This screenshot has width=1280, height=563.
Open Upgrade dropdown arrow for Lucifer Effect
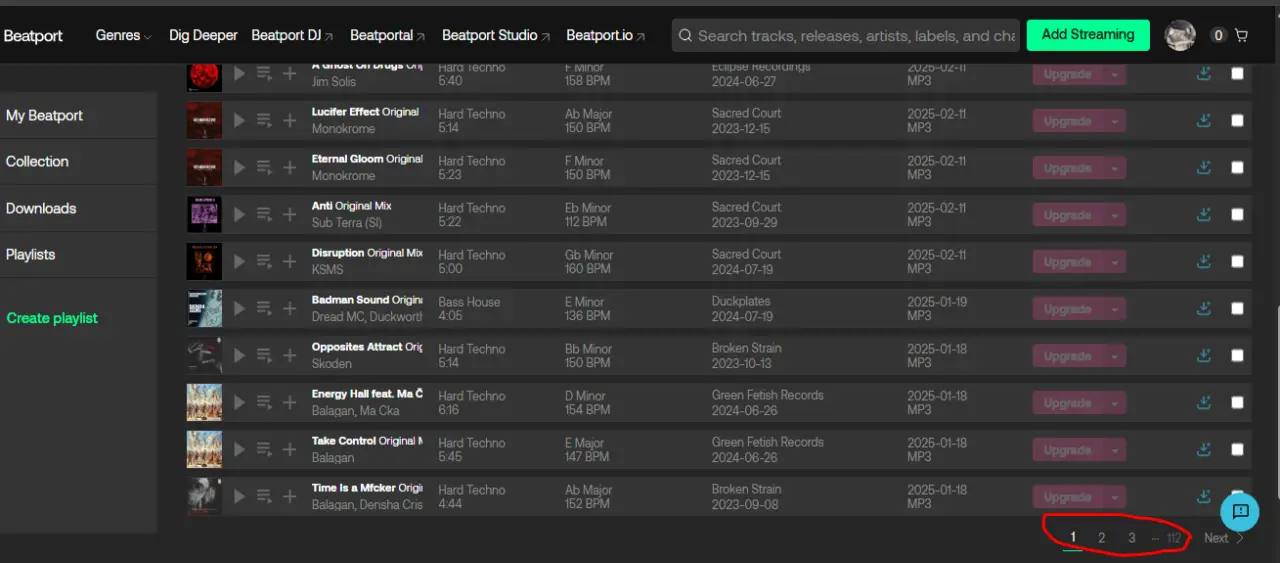[x=1114, y=121]
